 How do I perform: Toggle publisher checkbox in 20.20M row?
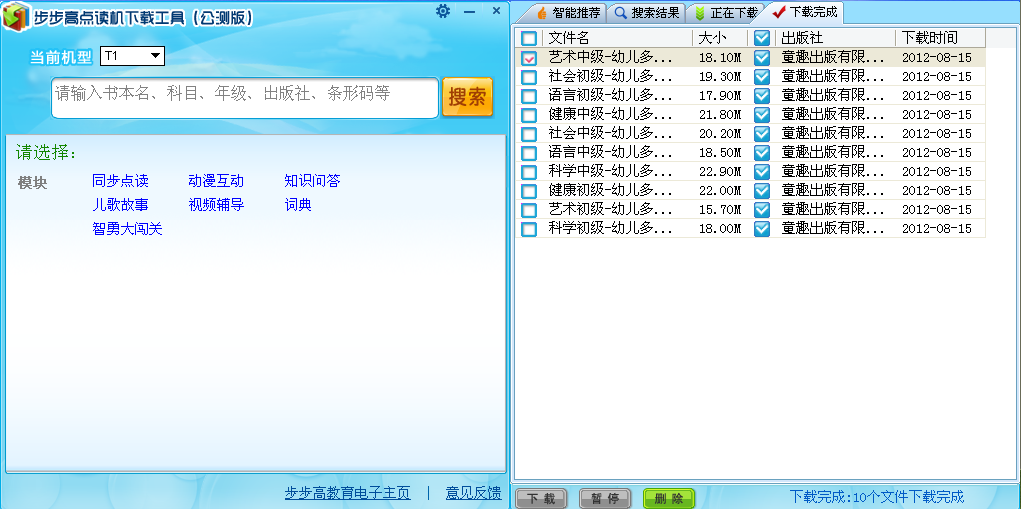[762, 134]
